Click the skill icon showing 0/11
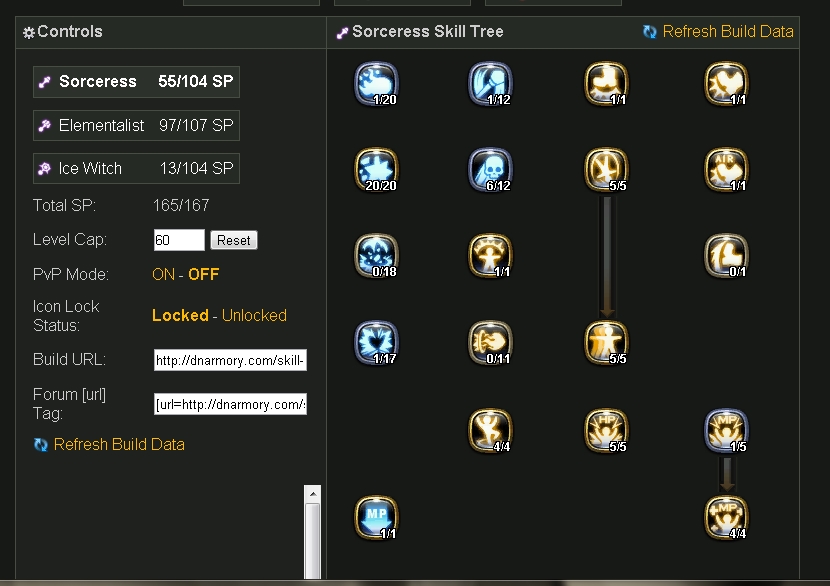 coord(491,342)
